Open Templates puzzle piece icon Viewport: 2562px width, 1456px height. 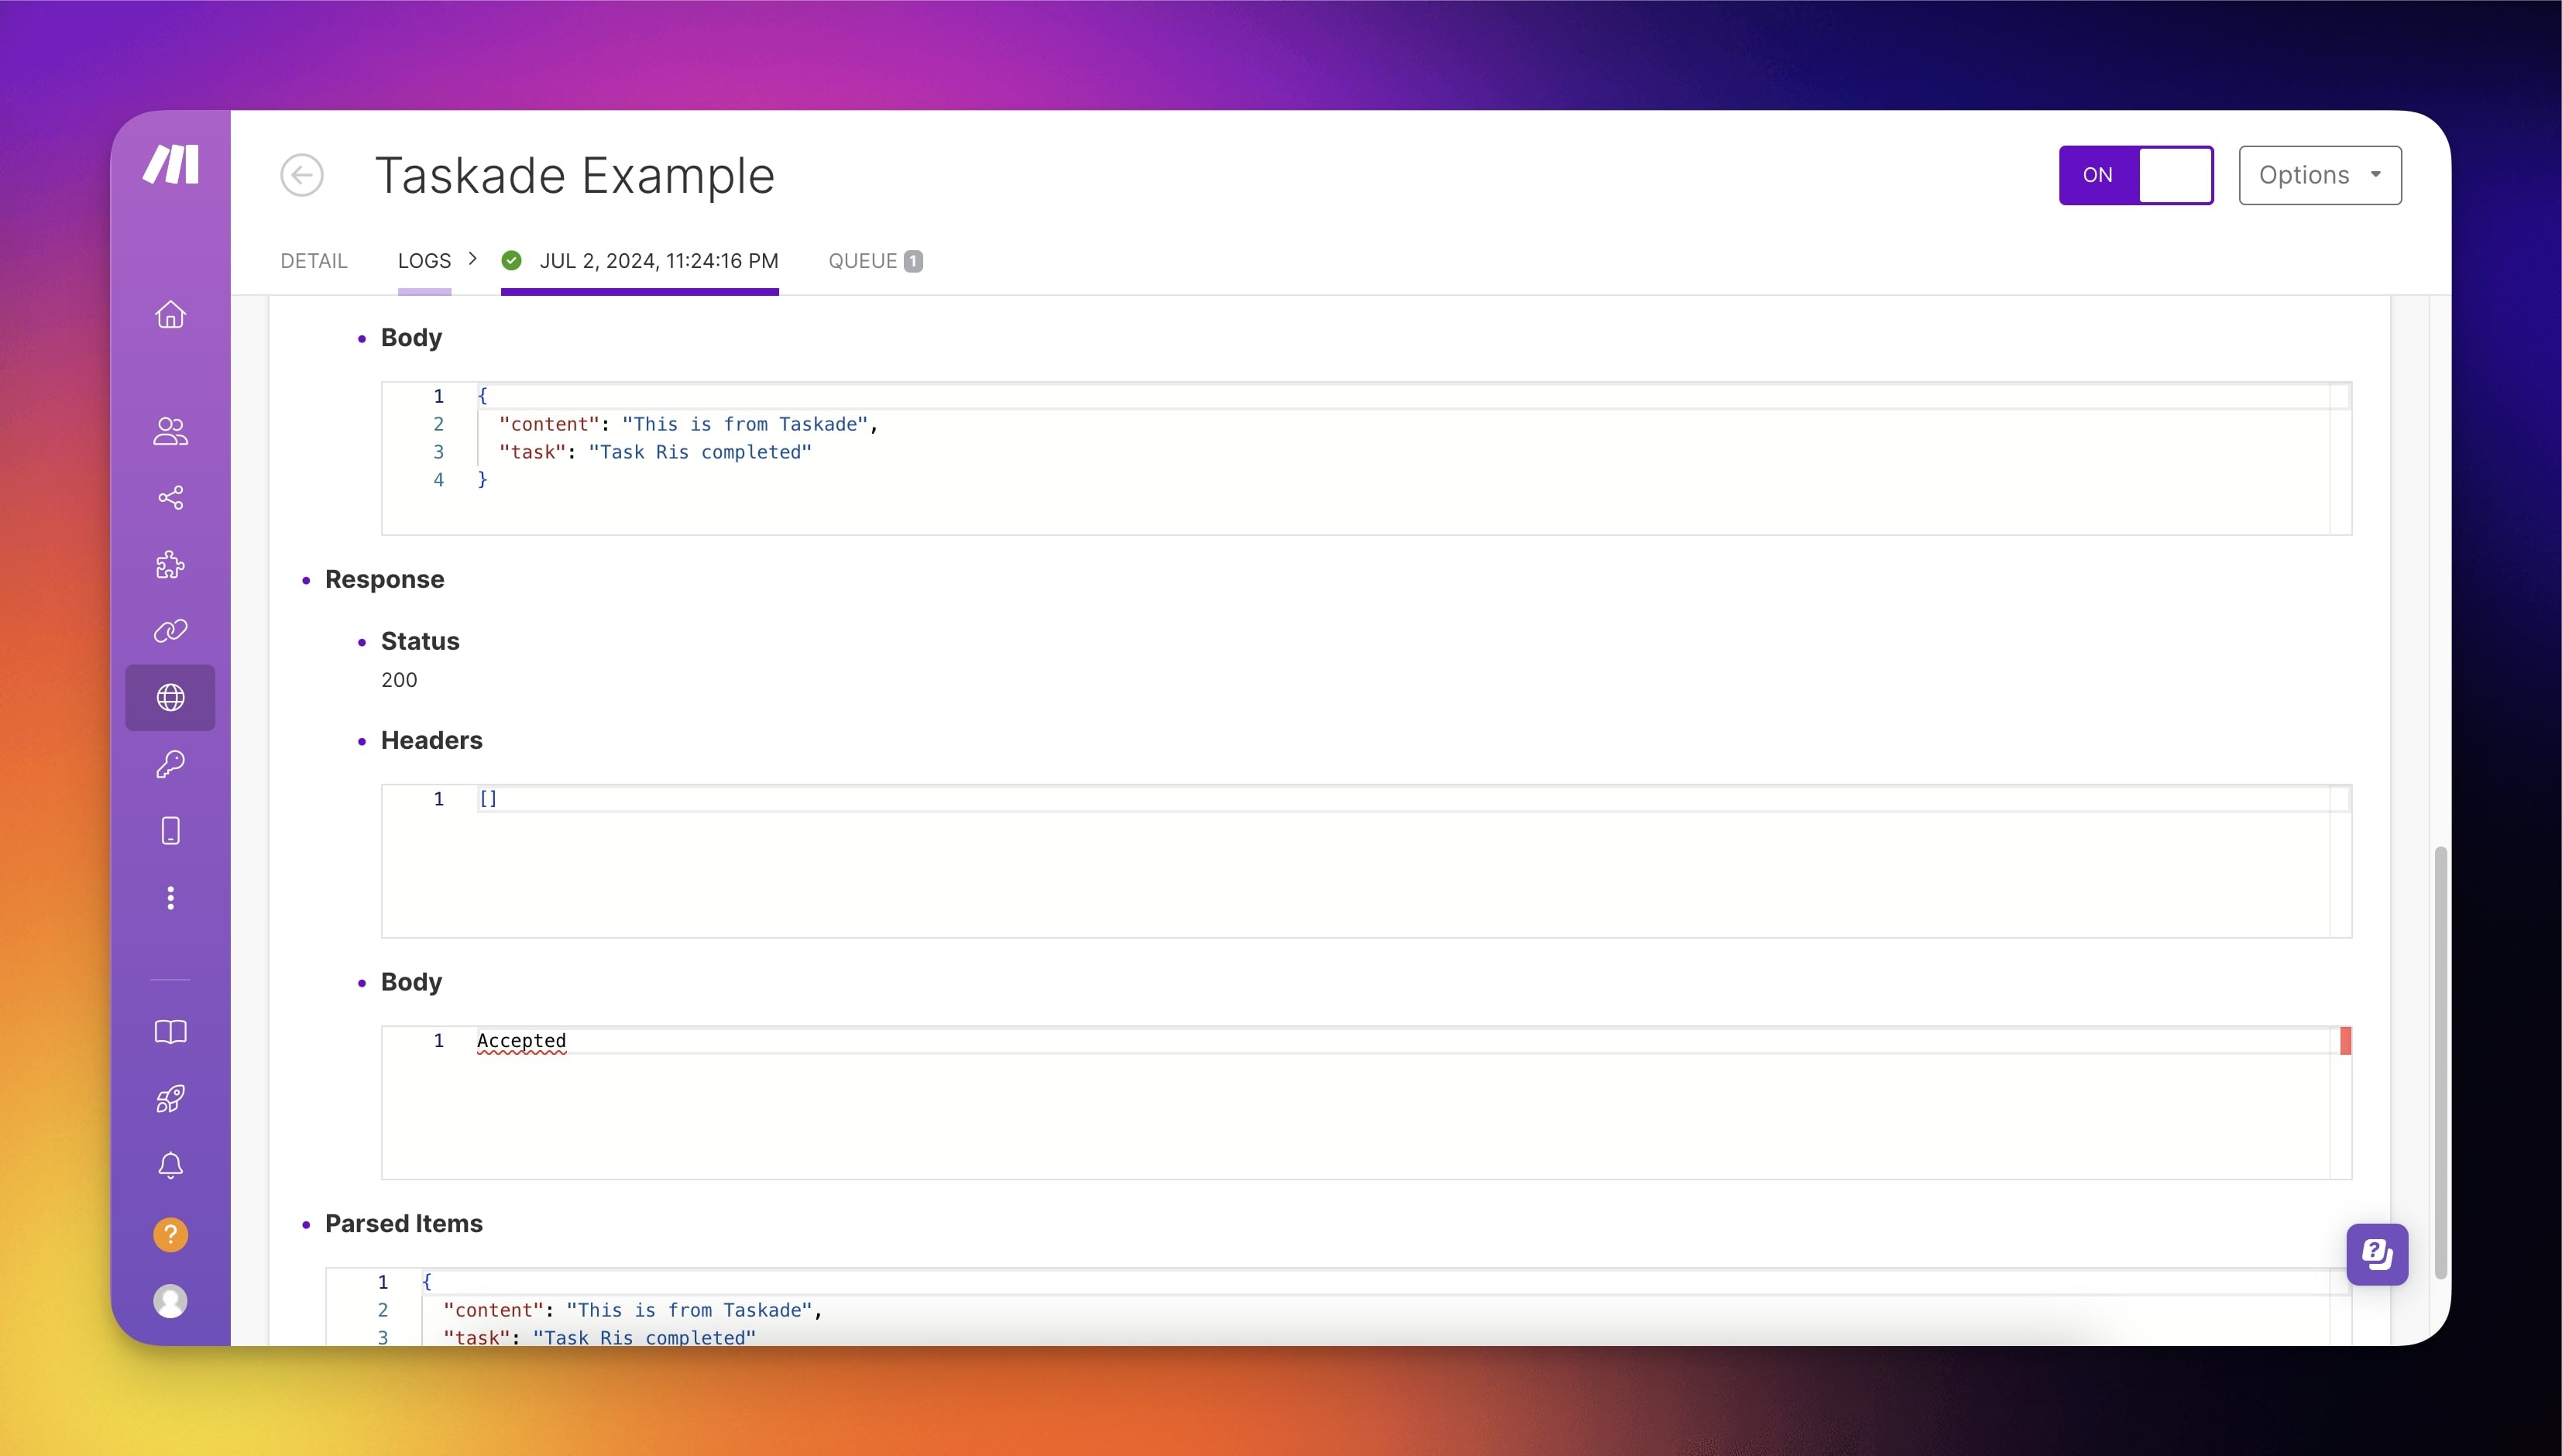tap(170, 565)
